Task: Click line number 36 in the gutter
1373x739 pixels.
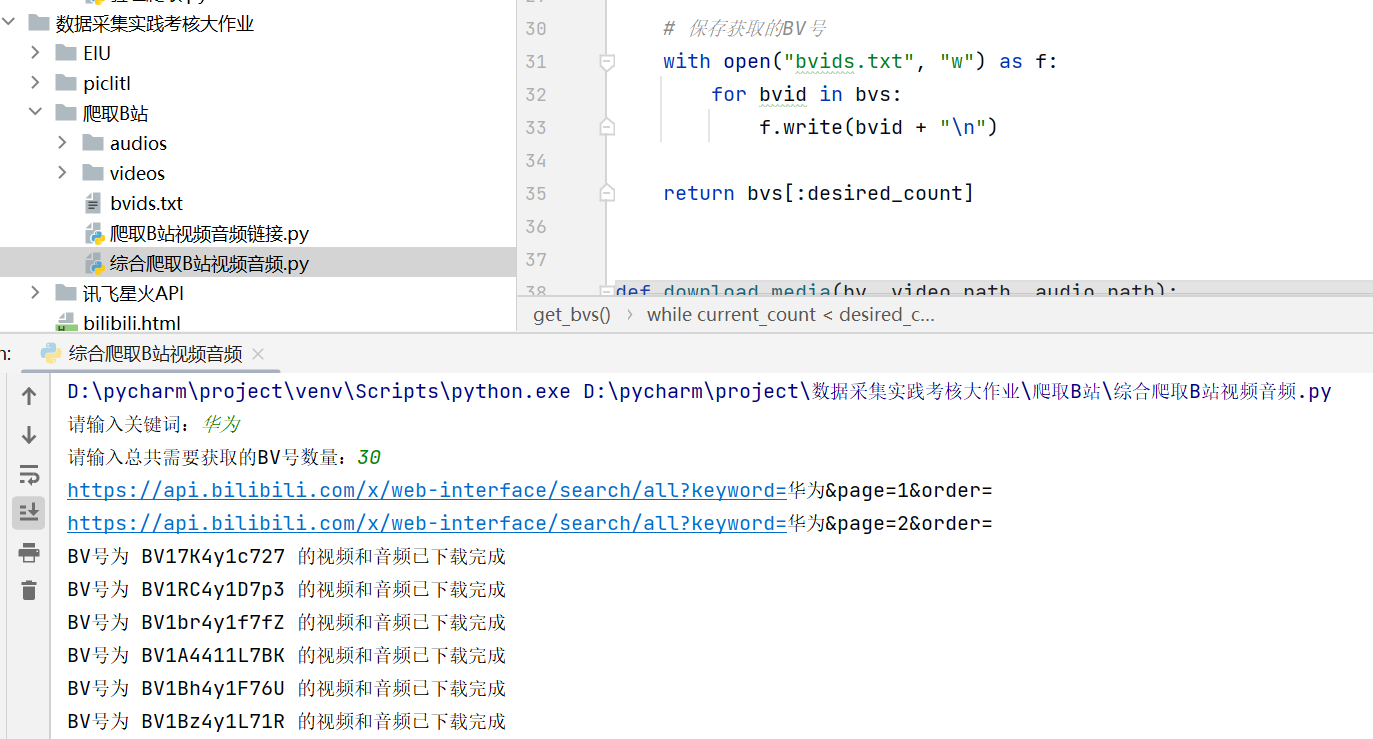Action: (x=535, y=226)
